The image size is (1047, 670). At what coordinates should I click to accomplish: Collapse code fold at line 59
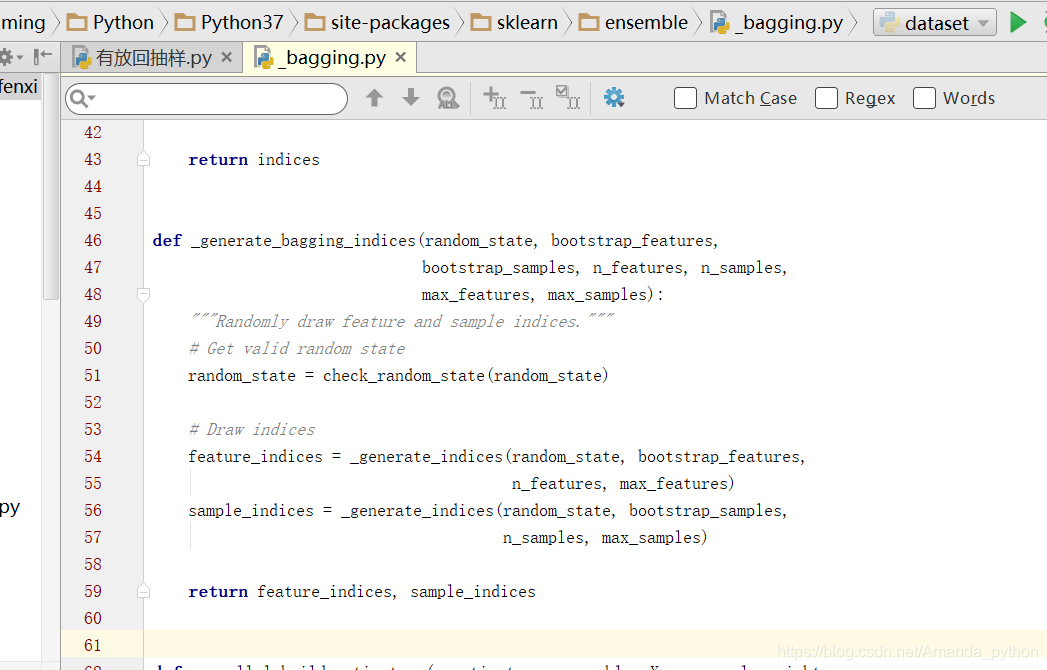[x=144, y=592]
